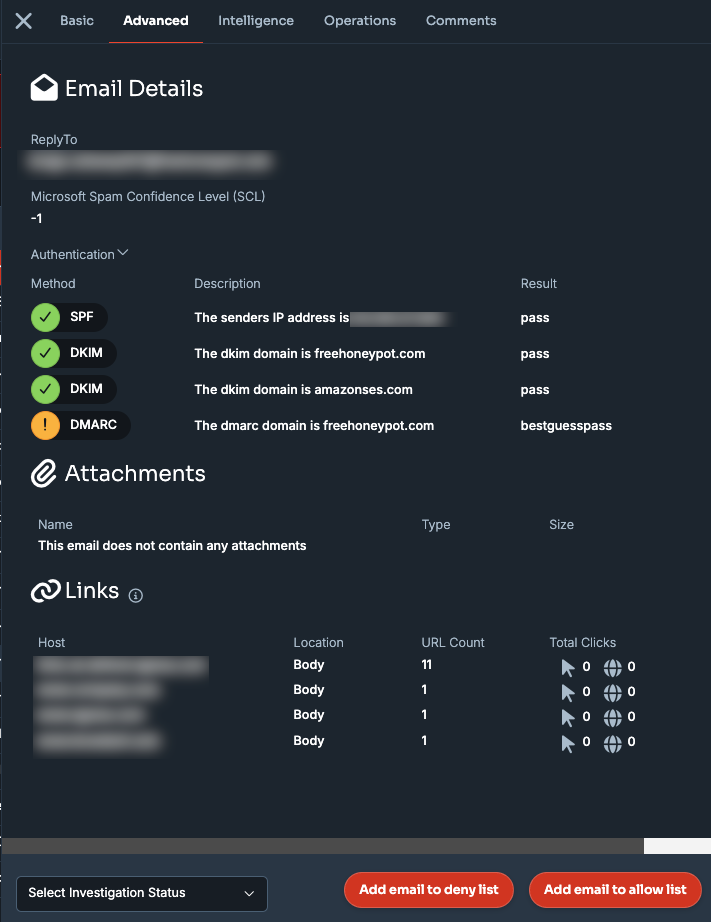Viewport: 711px width, 922px height.
Task: Click the Attachments paperclip icon
Action: [44, 473]
